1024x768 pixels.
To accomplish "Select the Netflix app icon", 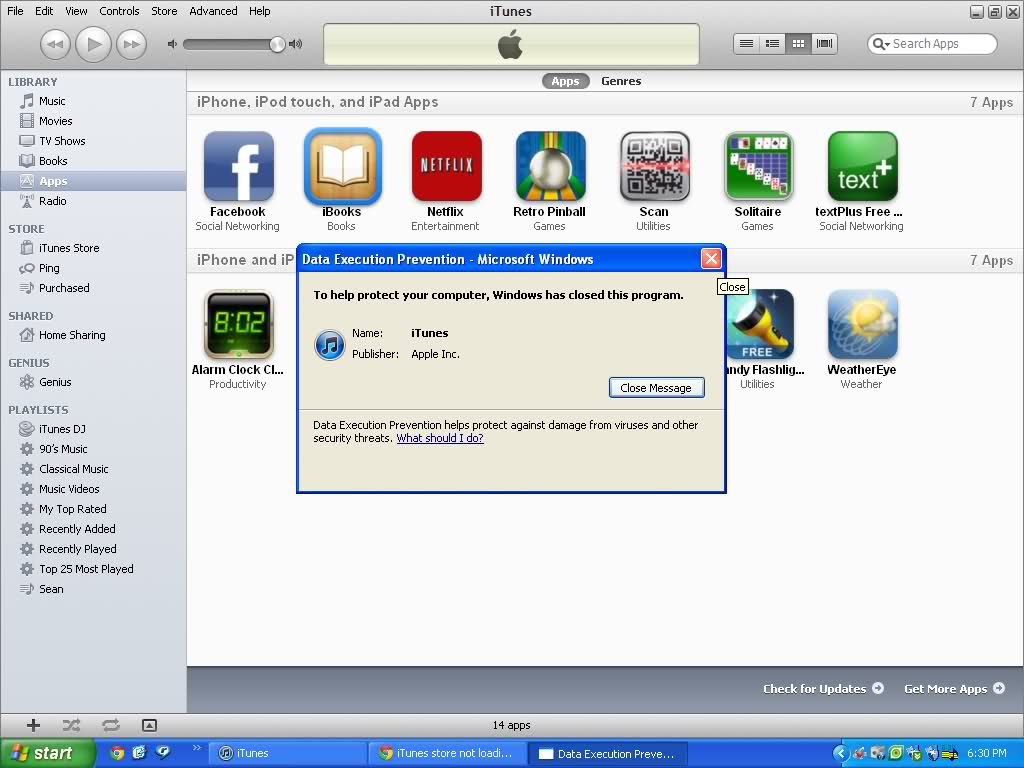I will (446, 166).
